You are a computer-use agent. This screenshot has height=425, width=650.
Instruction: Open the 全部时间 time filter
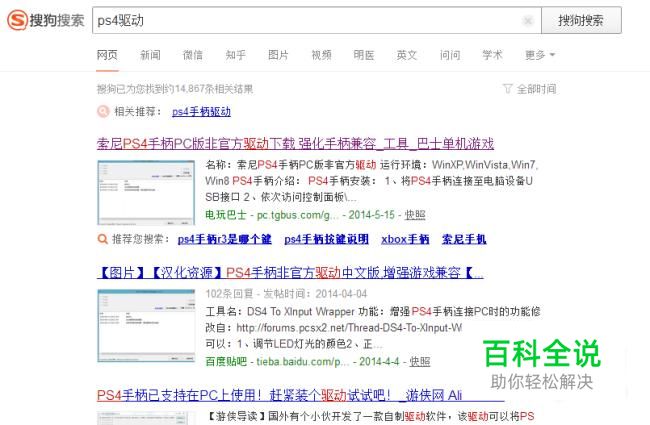tap(530, 89)
